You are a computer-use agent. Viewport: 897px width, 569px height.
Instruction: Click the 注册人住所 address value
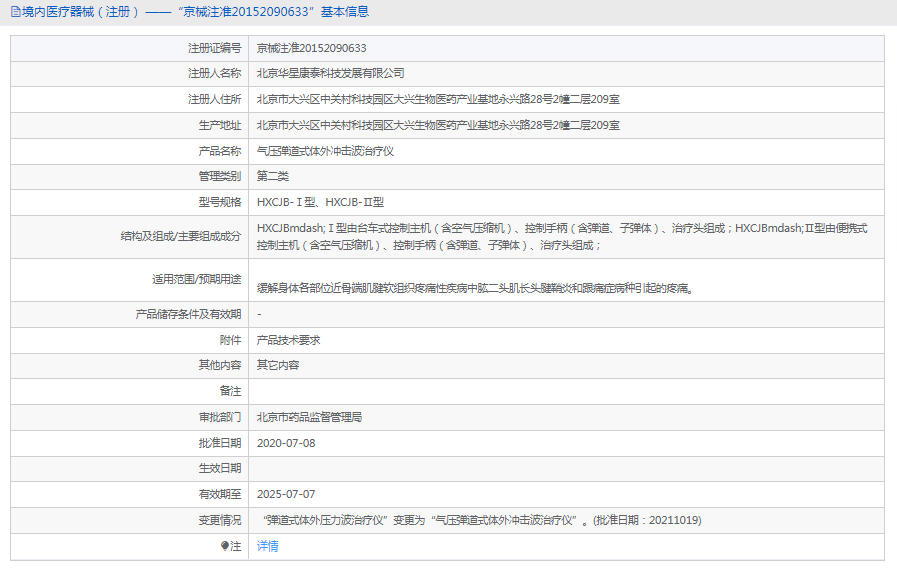pos(438,100)
